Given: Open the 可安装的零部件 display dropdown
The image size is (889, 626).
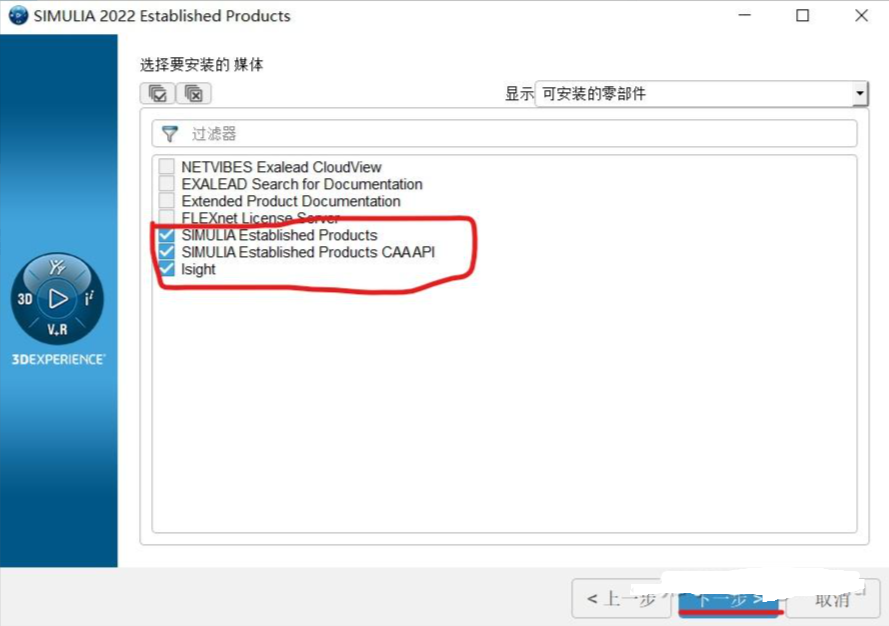Looking at the screenshot, I should click(x=701, y=93).
